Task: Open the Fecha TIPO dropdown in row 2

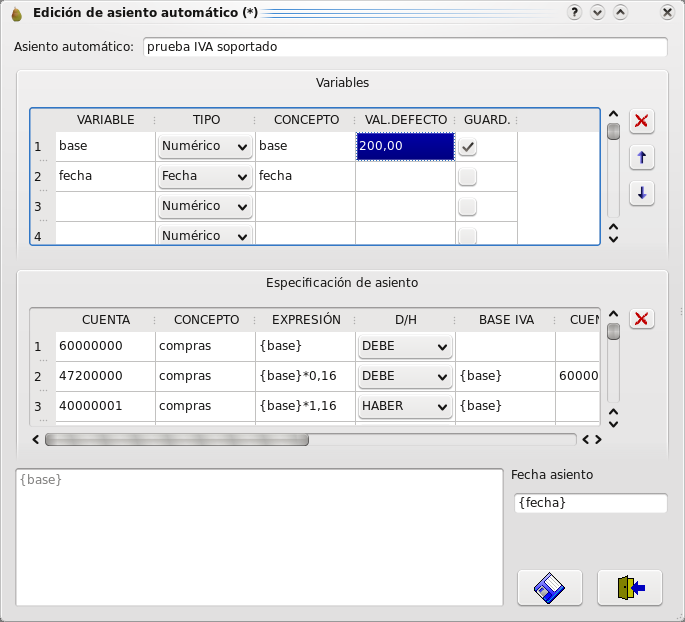Action: coord(205,176)
